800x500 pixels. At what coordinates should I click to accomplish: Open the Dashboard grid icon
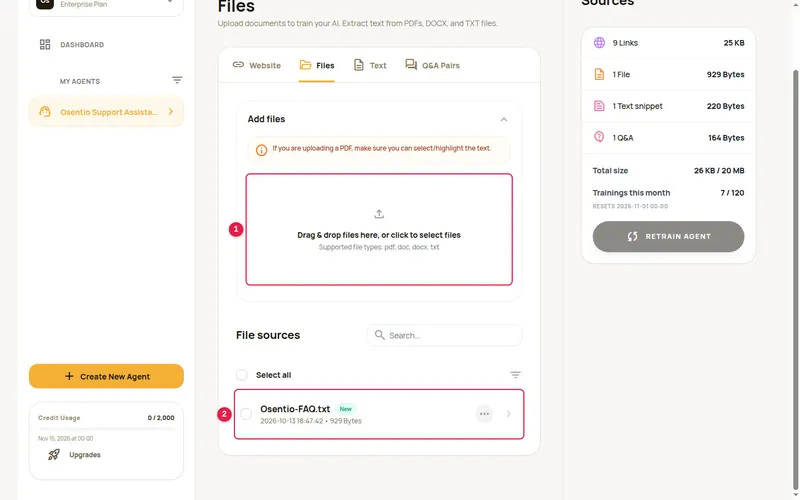(x=45, y=44)
